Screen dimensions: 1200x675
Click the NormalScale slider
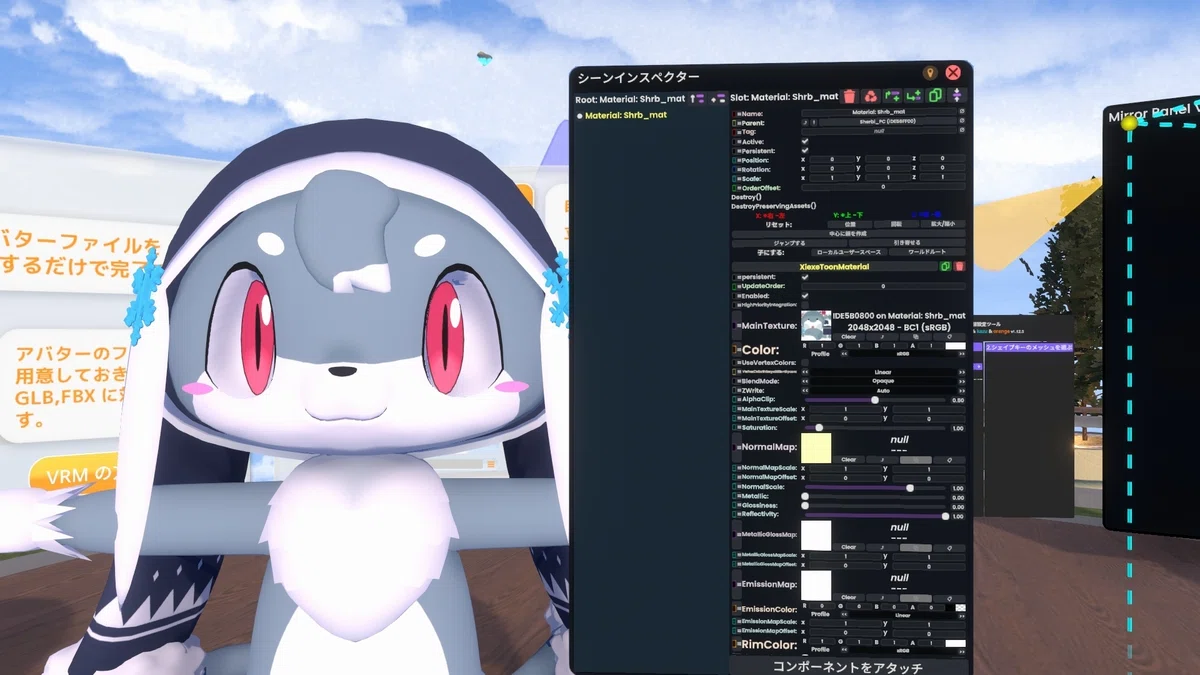pyautogui.click(x=875, y=488)
